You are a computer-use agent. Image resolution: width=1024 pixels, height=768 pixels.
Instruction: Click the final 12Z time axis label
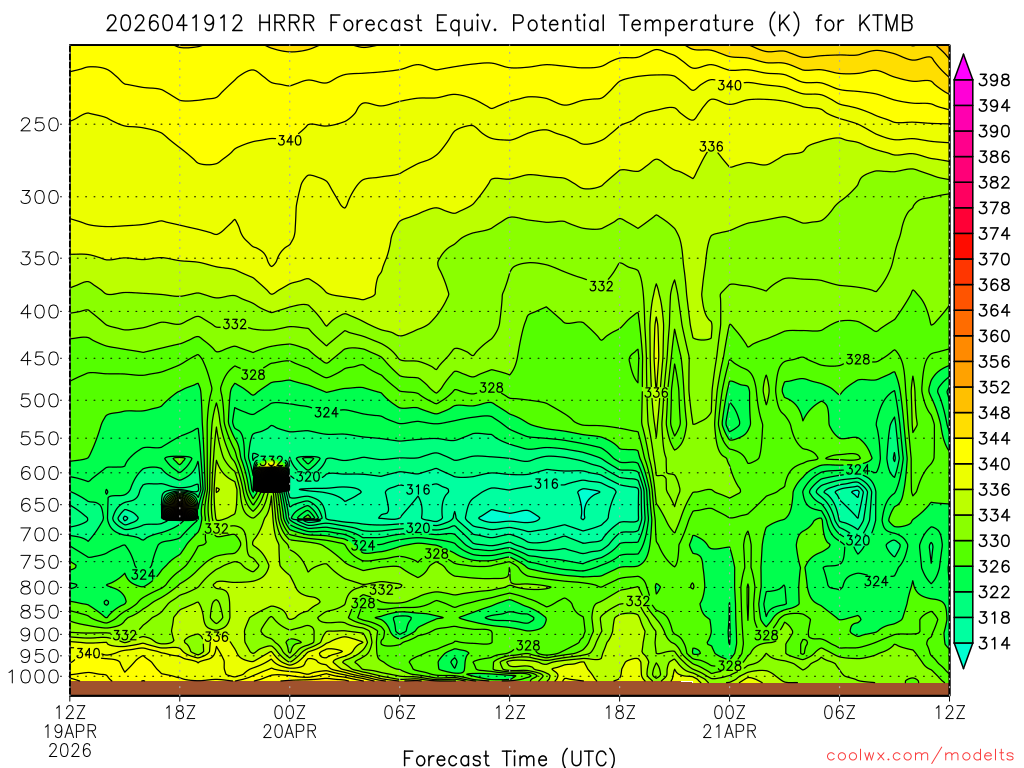[950, 712]
